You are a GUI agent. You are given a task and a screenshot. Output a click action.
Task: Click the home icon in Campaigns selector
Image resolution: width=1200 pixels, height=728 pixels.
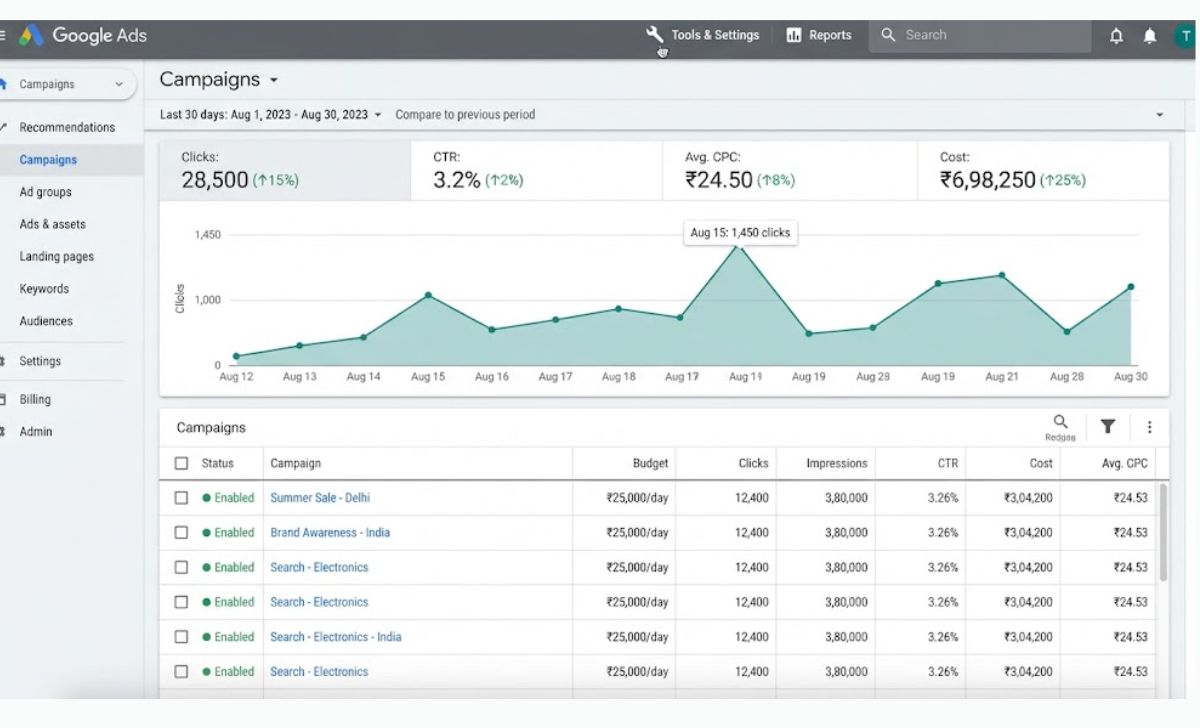pos(4,85)
